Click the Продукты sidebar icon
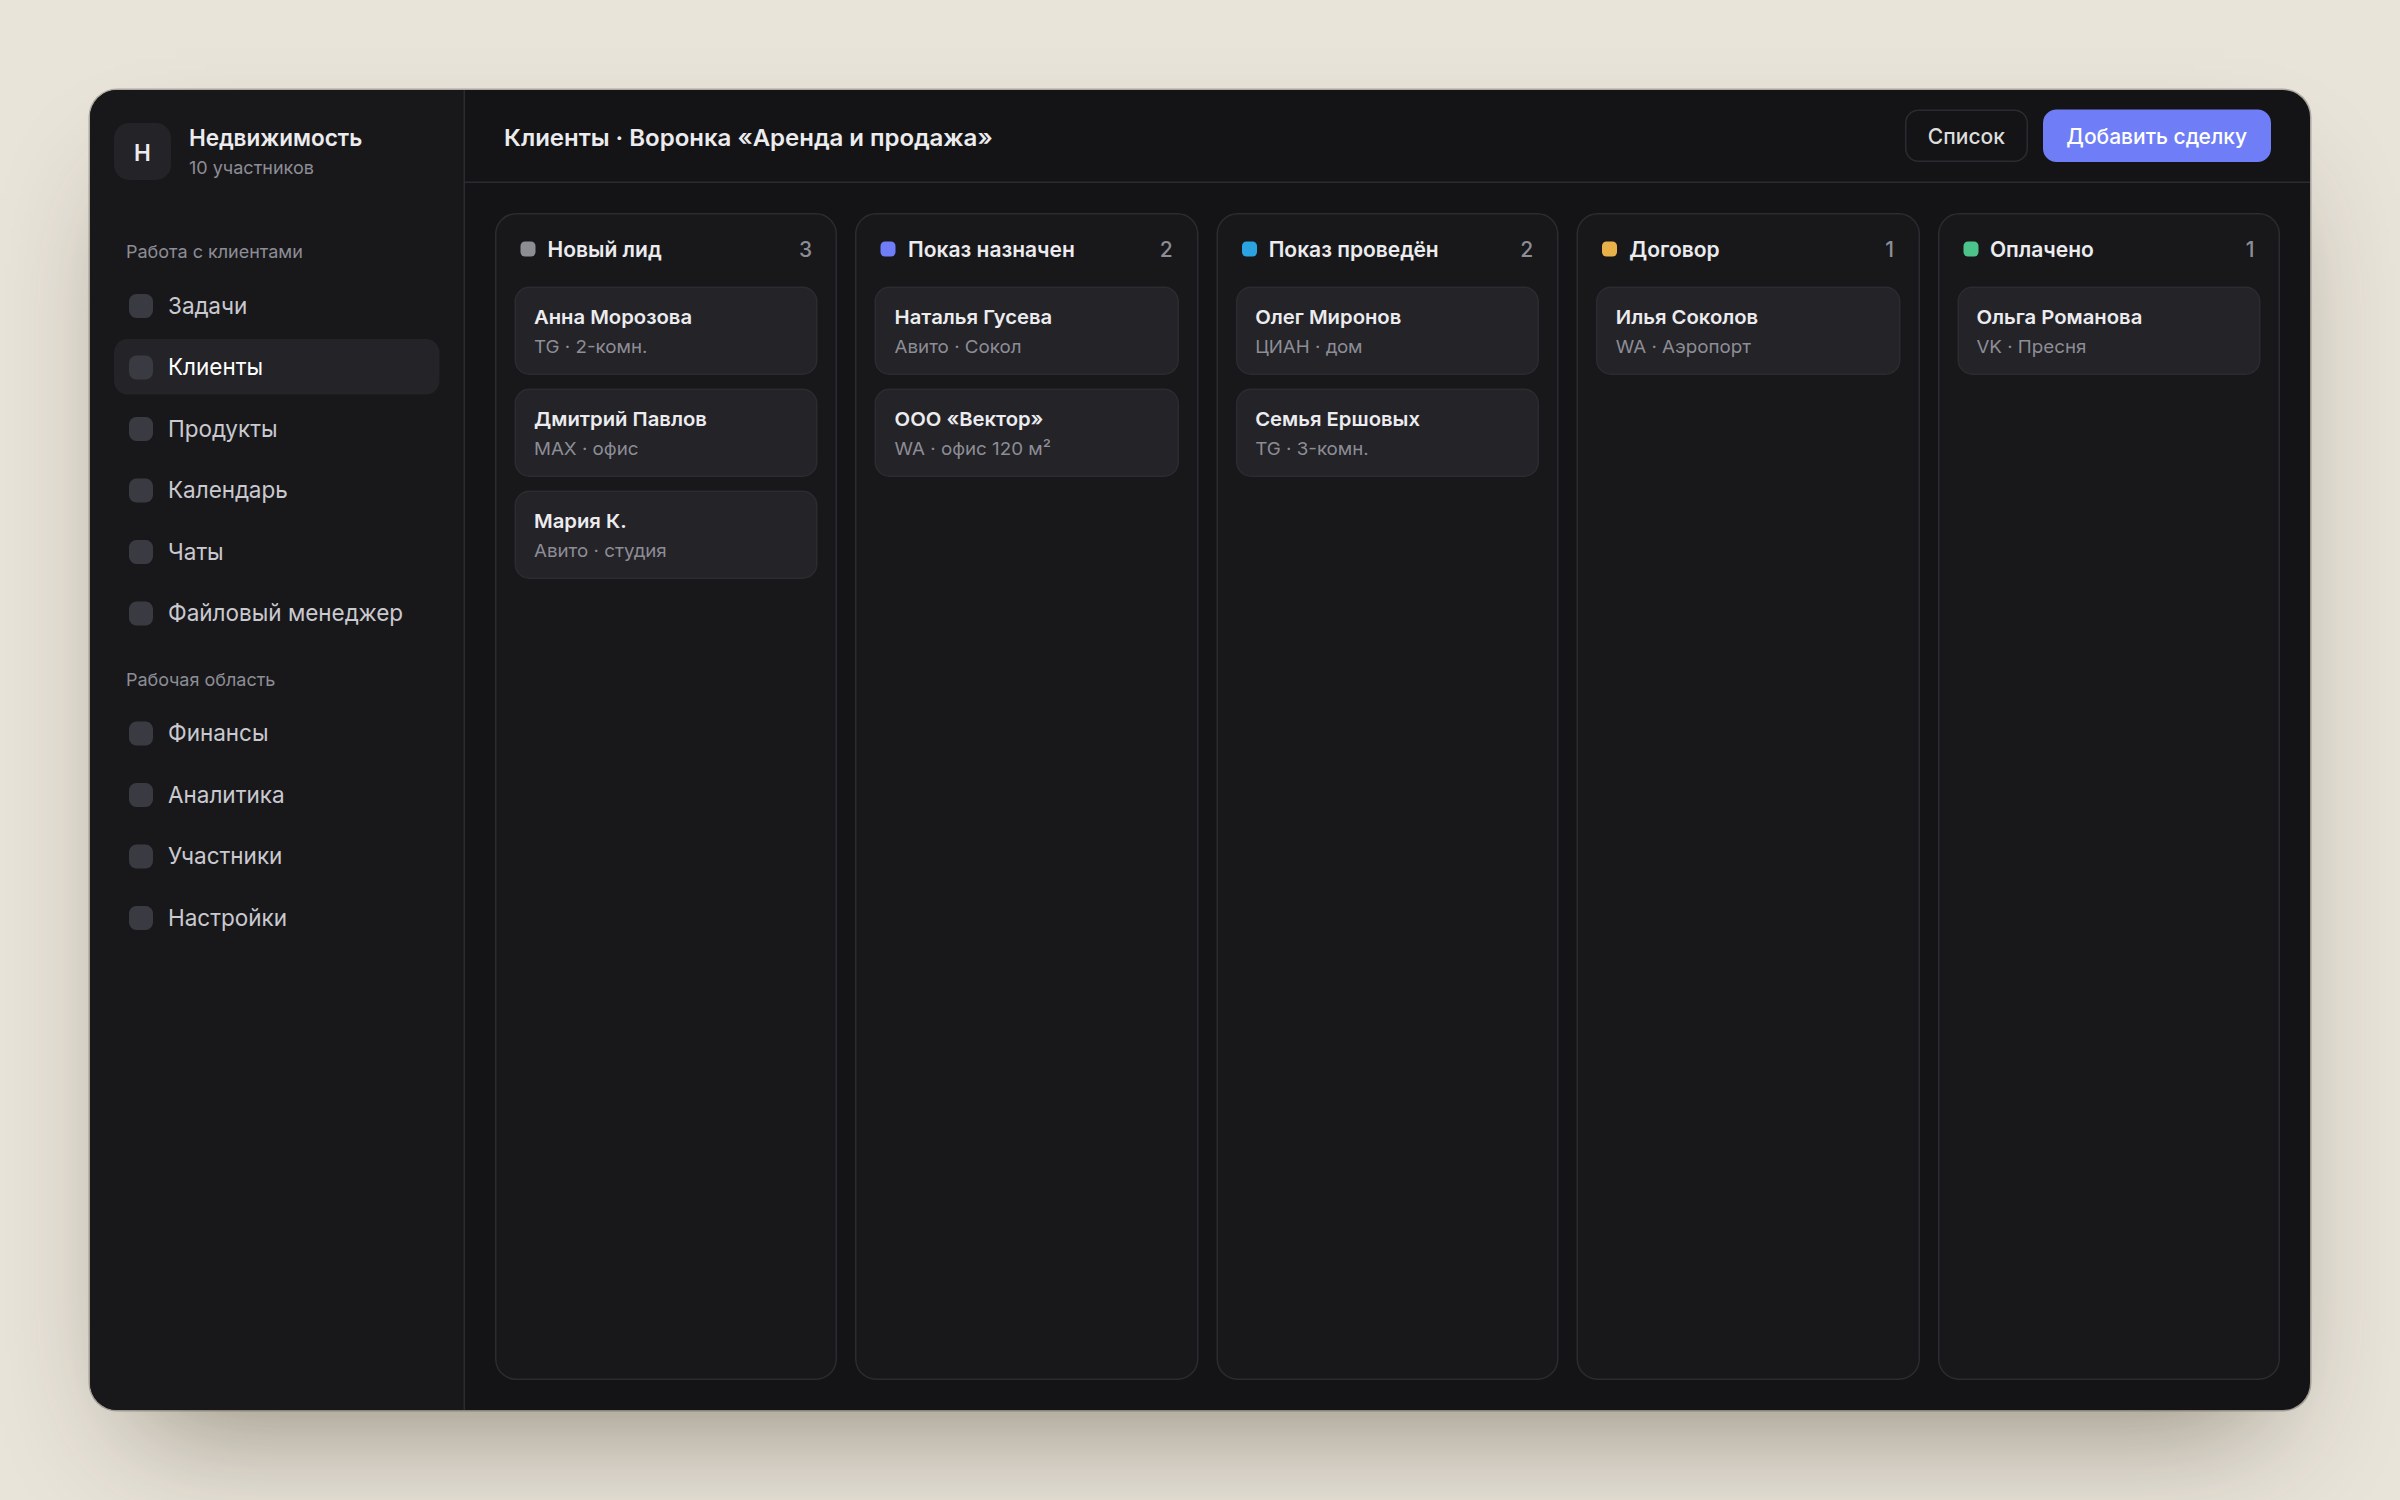The height and width of the screenshot is (1500, 2400). (141, 429)
